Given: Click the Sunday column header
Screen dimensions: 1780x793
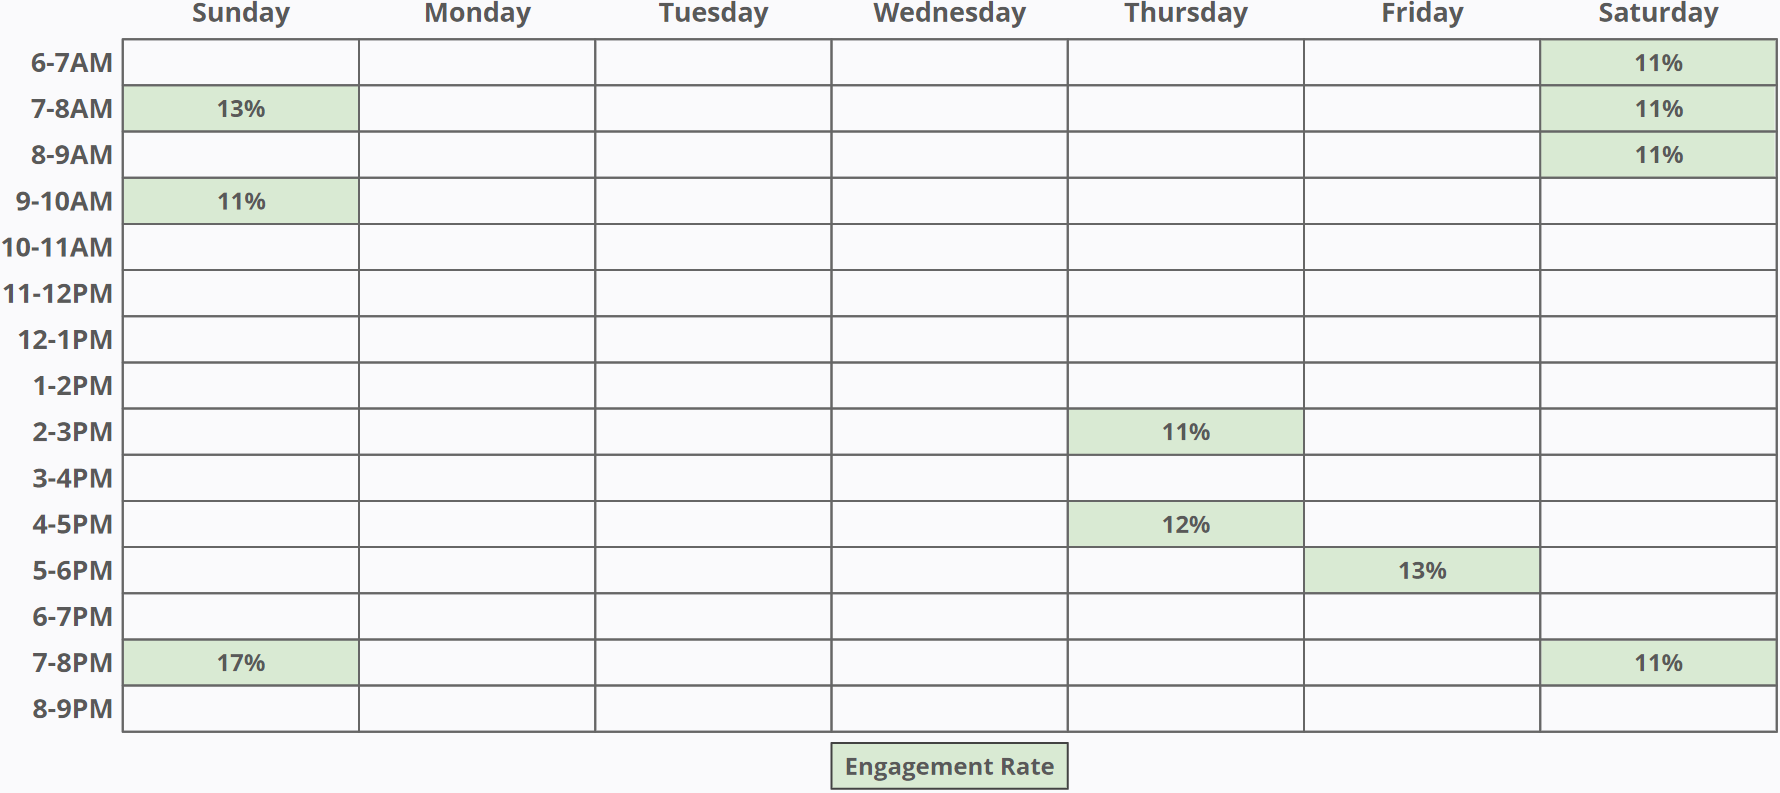Looking at the screenshot, I should click(x=241, y=13).
